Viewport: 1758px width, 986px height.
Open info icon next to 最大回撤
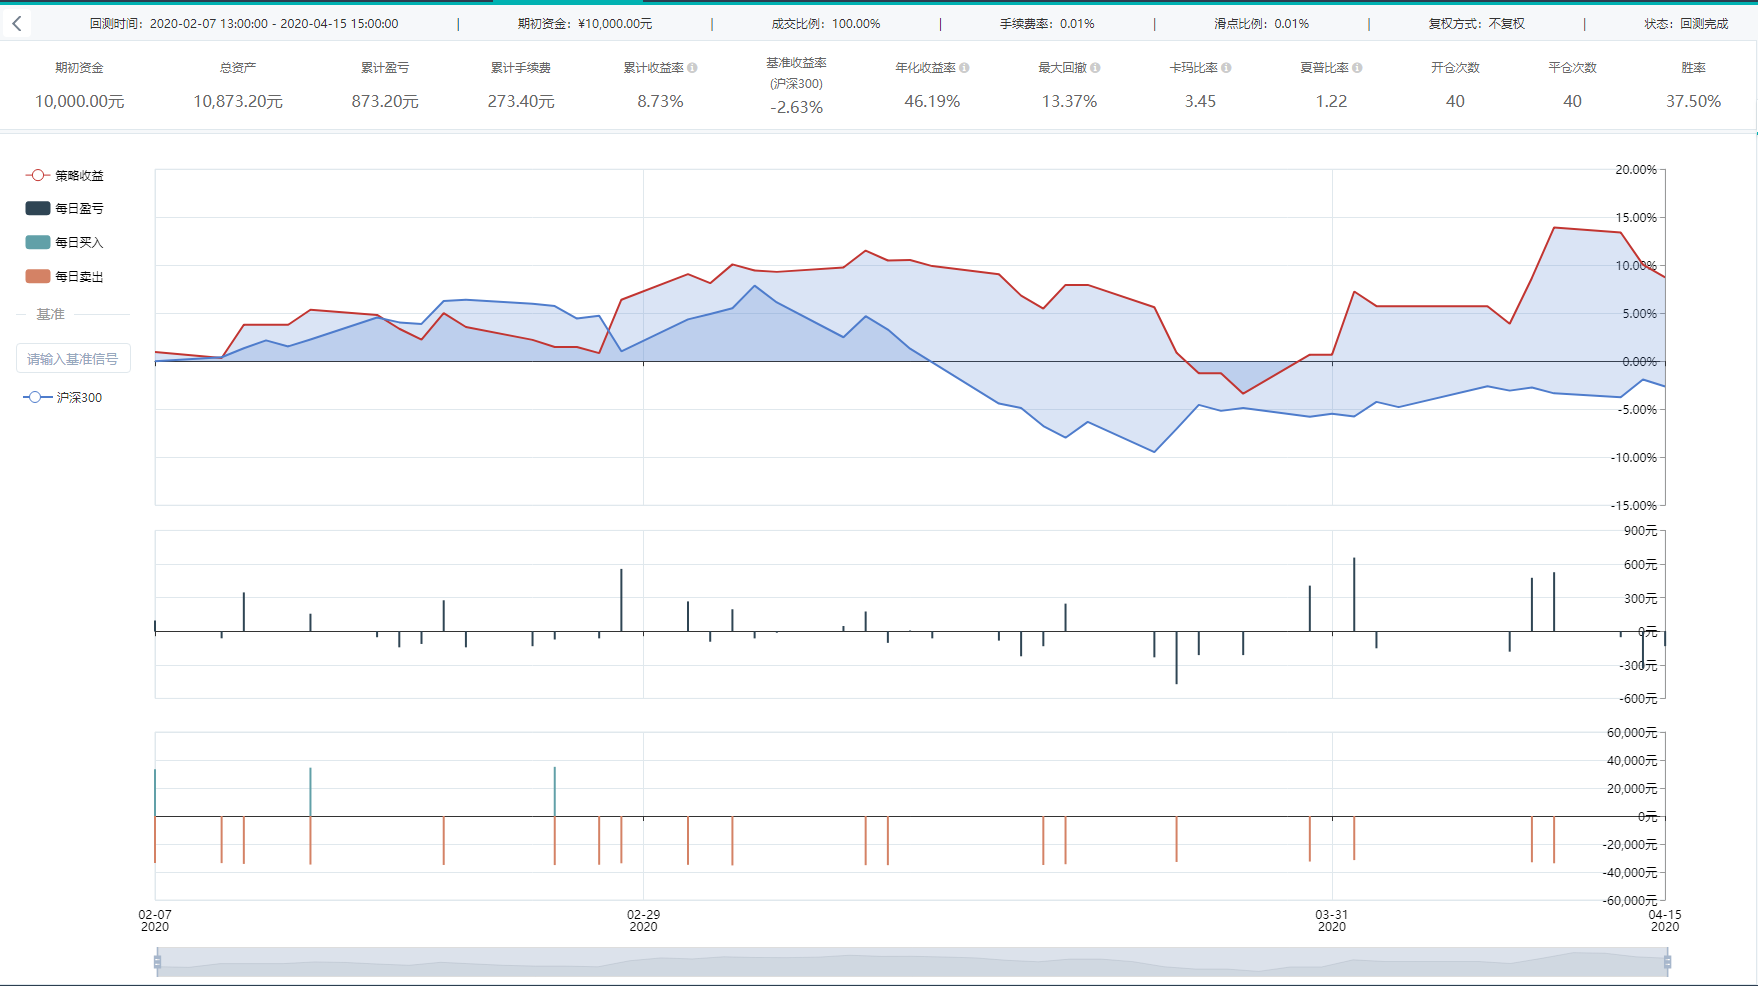(x=1095, y=68)
